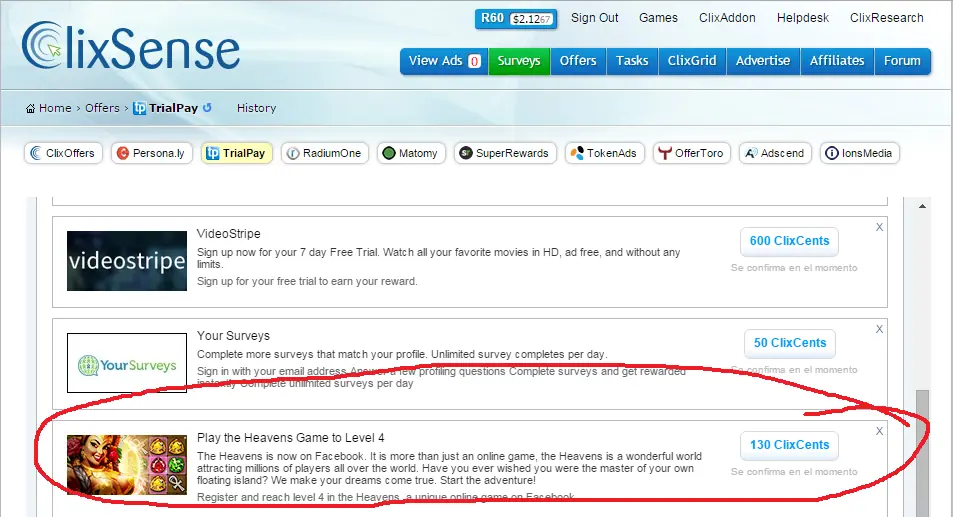Click the Sign Out link

pyautogui.click(x=594, y=18)
